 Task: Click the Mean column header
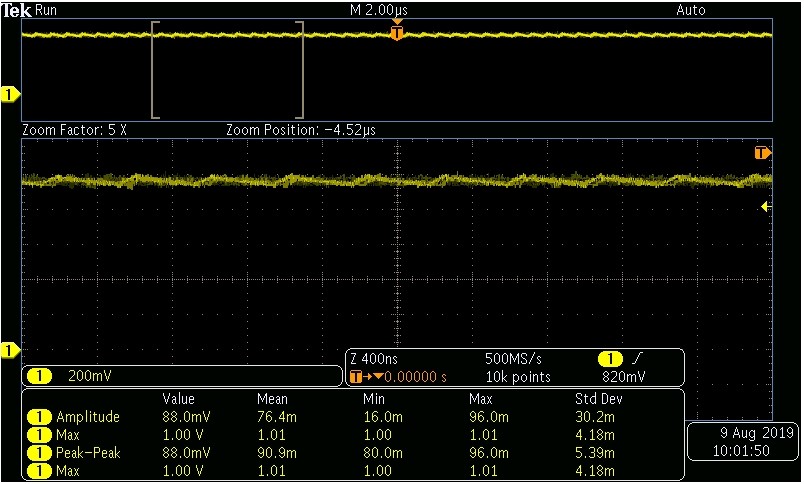tap(272, 399)
